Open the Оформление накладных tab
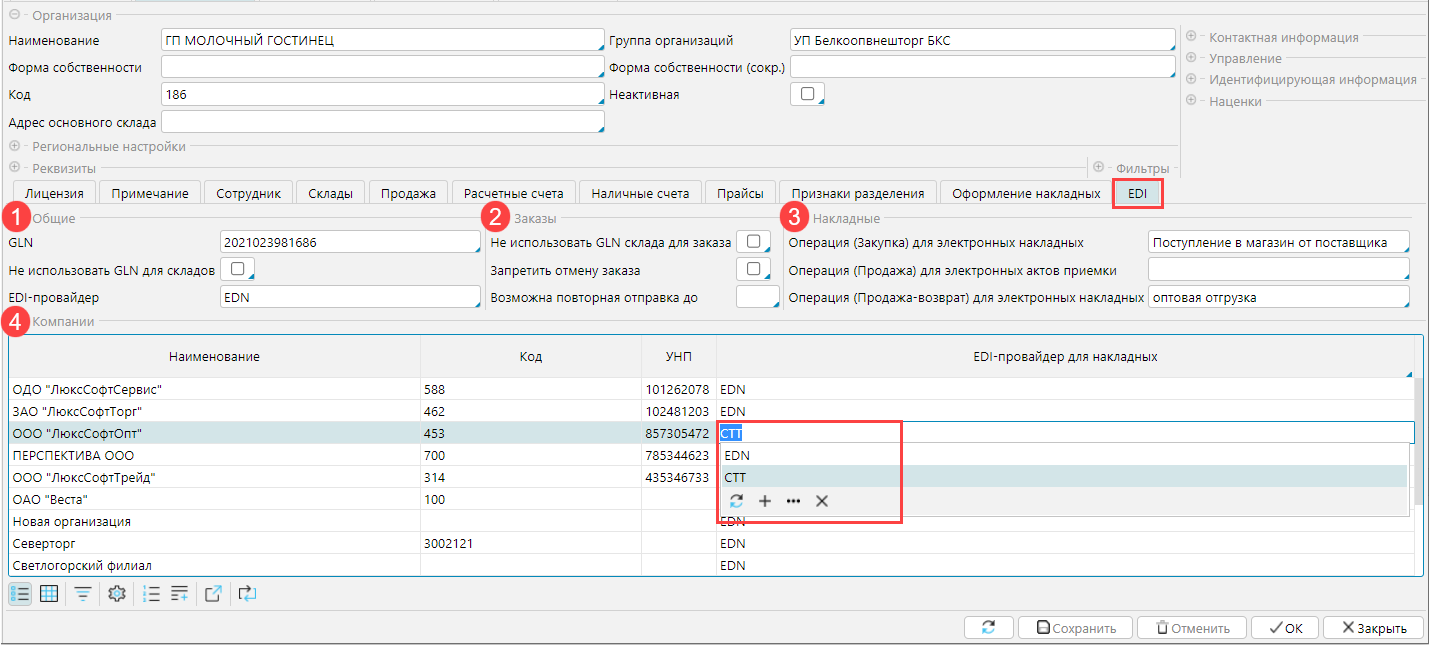Viewport: 1429px width, 645px height. 1026,193
